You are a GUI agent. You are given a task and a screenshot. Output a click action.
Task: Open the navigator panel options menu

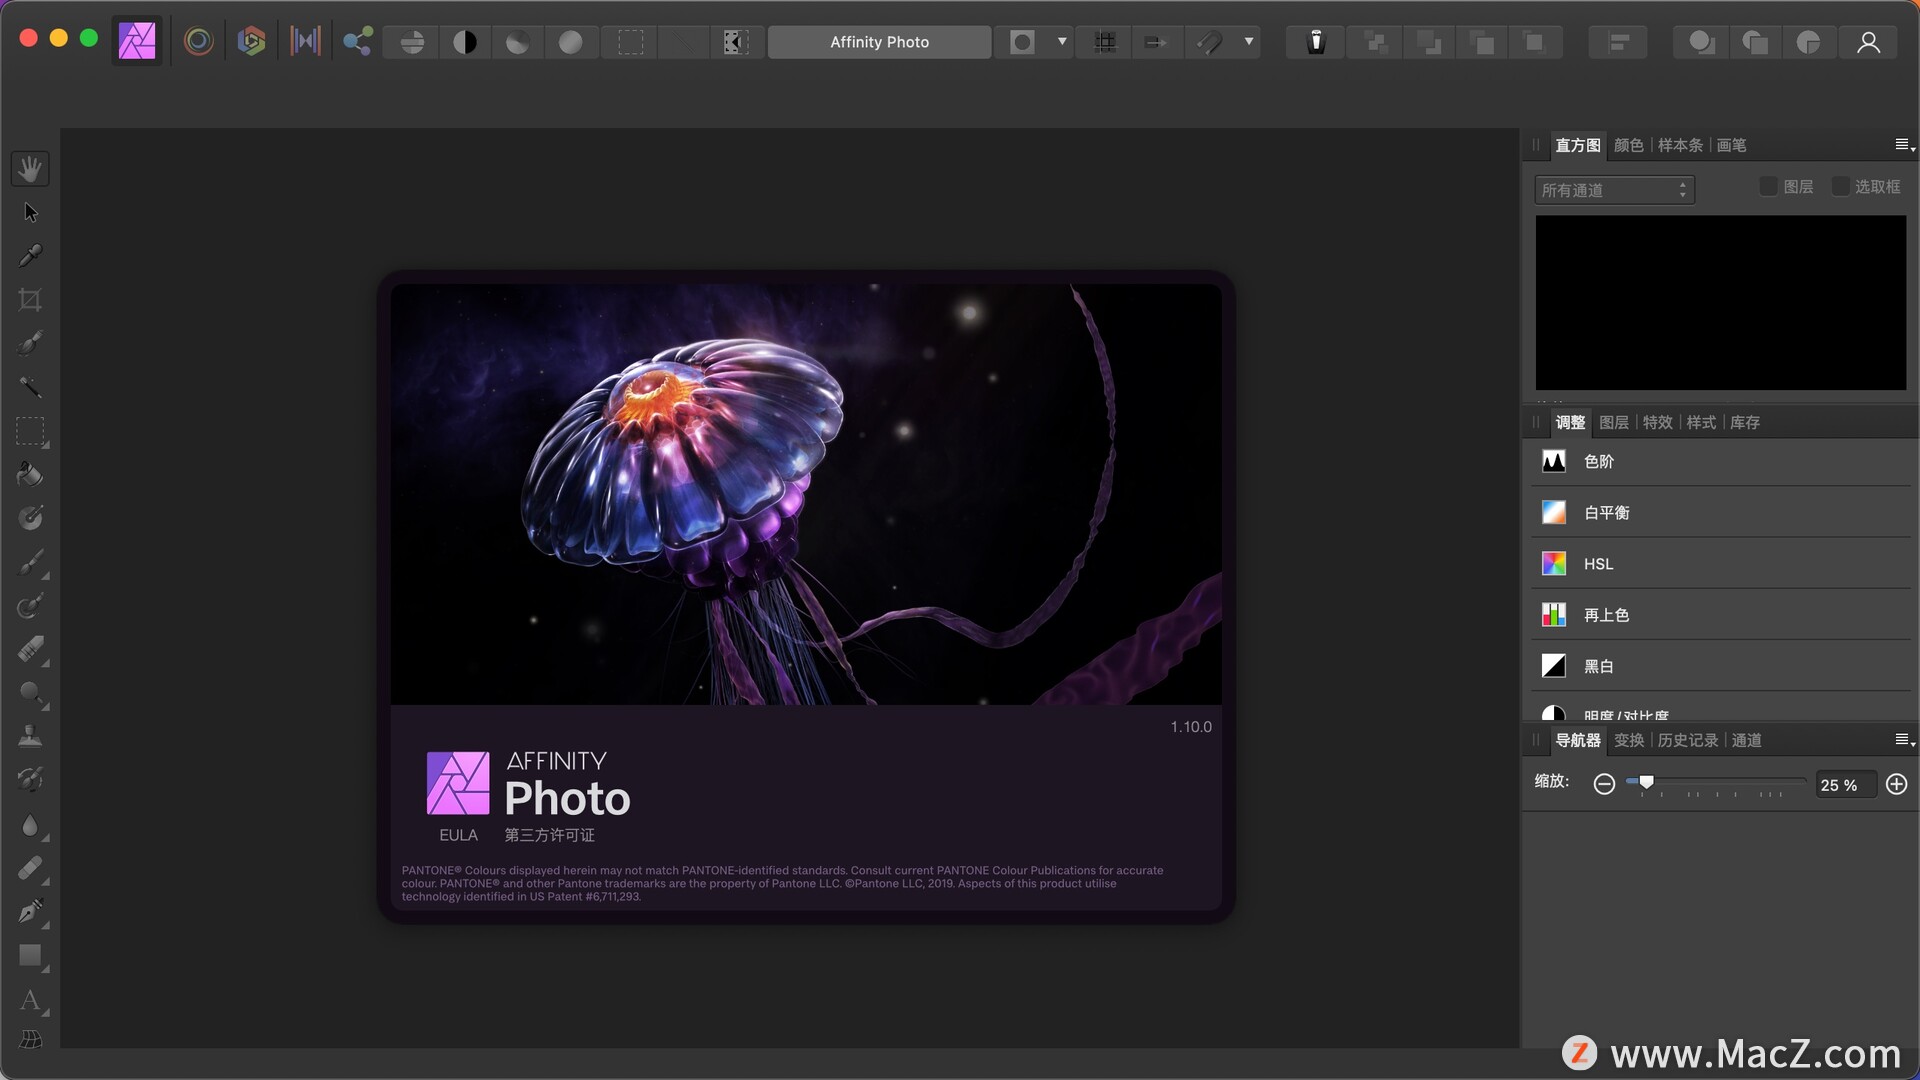coord(1904,741)
